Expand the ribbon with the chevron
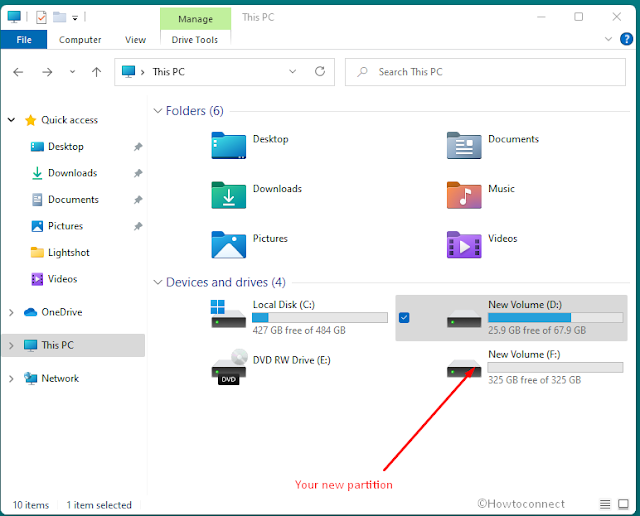Screen dimensions: 640x516 (x=608, y=39)
